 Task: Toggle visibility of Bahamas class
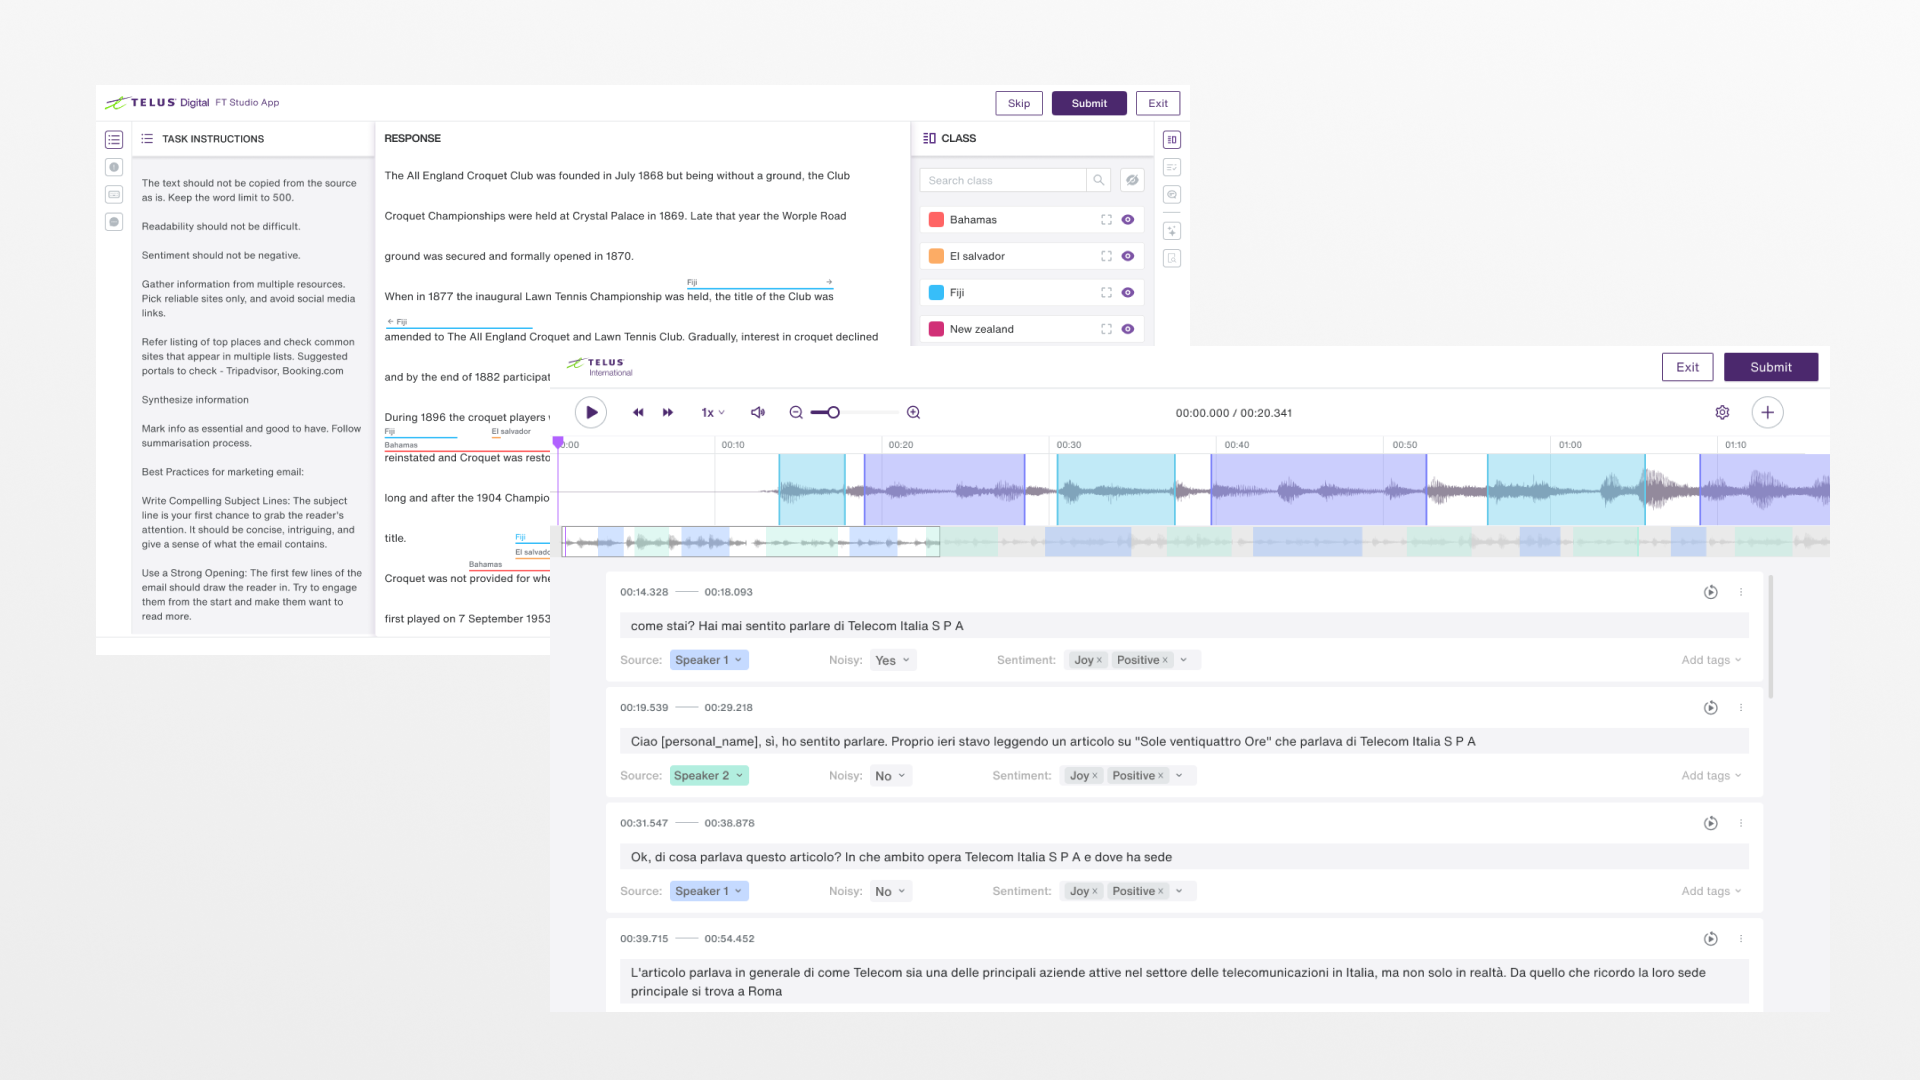pos(1128,220)
